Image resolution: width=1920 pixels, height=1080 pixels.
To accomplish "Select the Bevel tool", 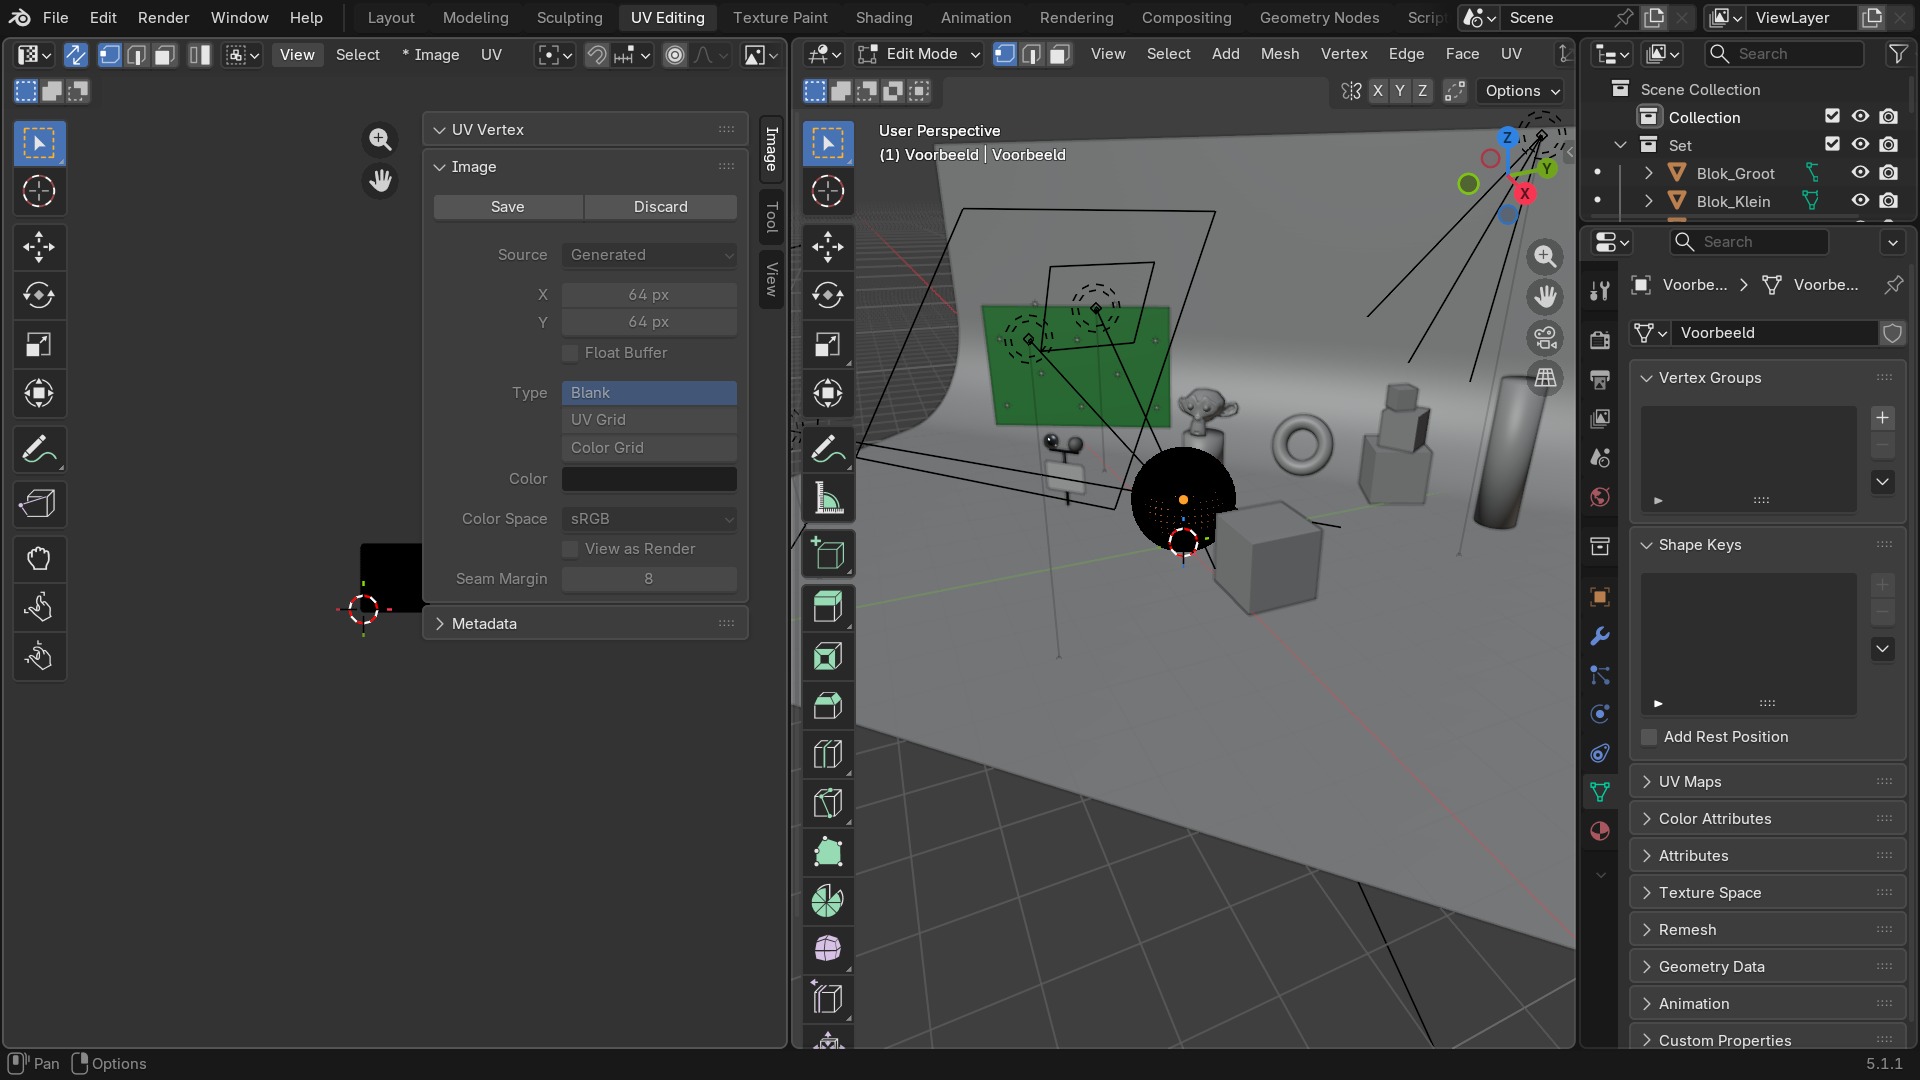I will click(x=828, y=705).
